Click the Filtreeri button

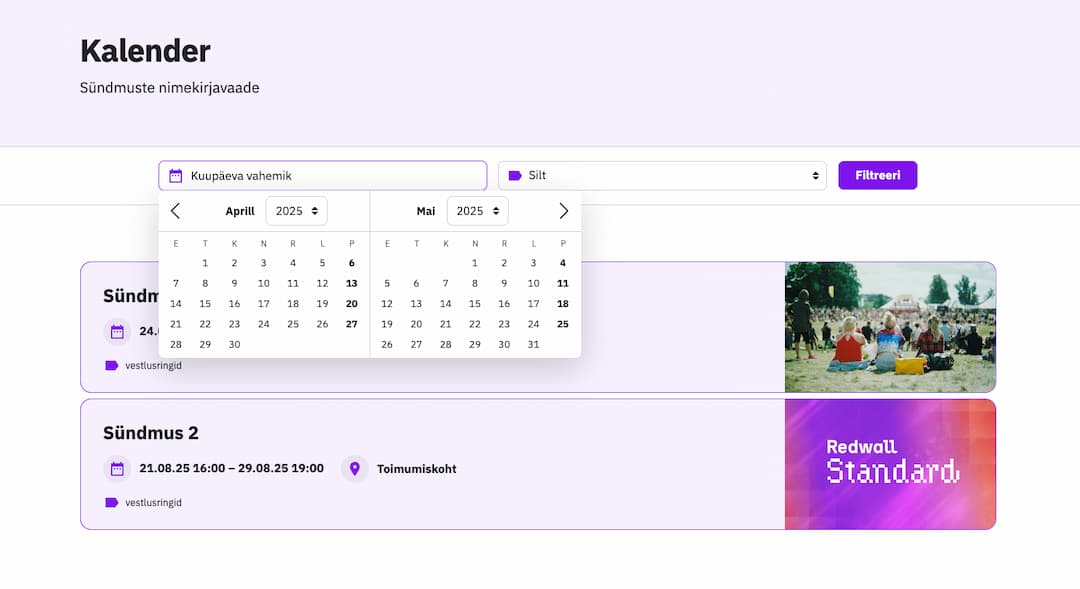[x=878, y=175]
